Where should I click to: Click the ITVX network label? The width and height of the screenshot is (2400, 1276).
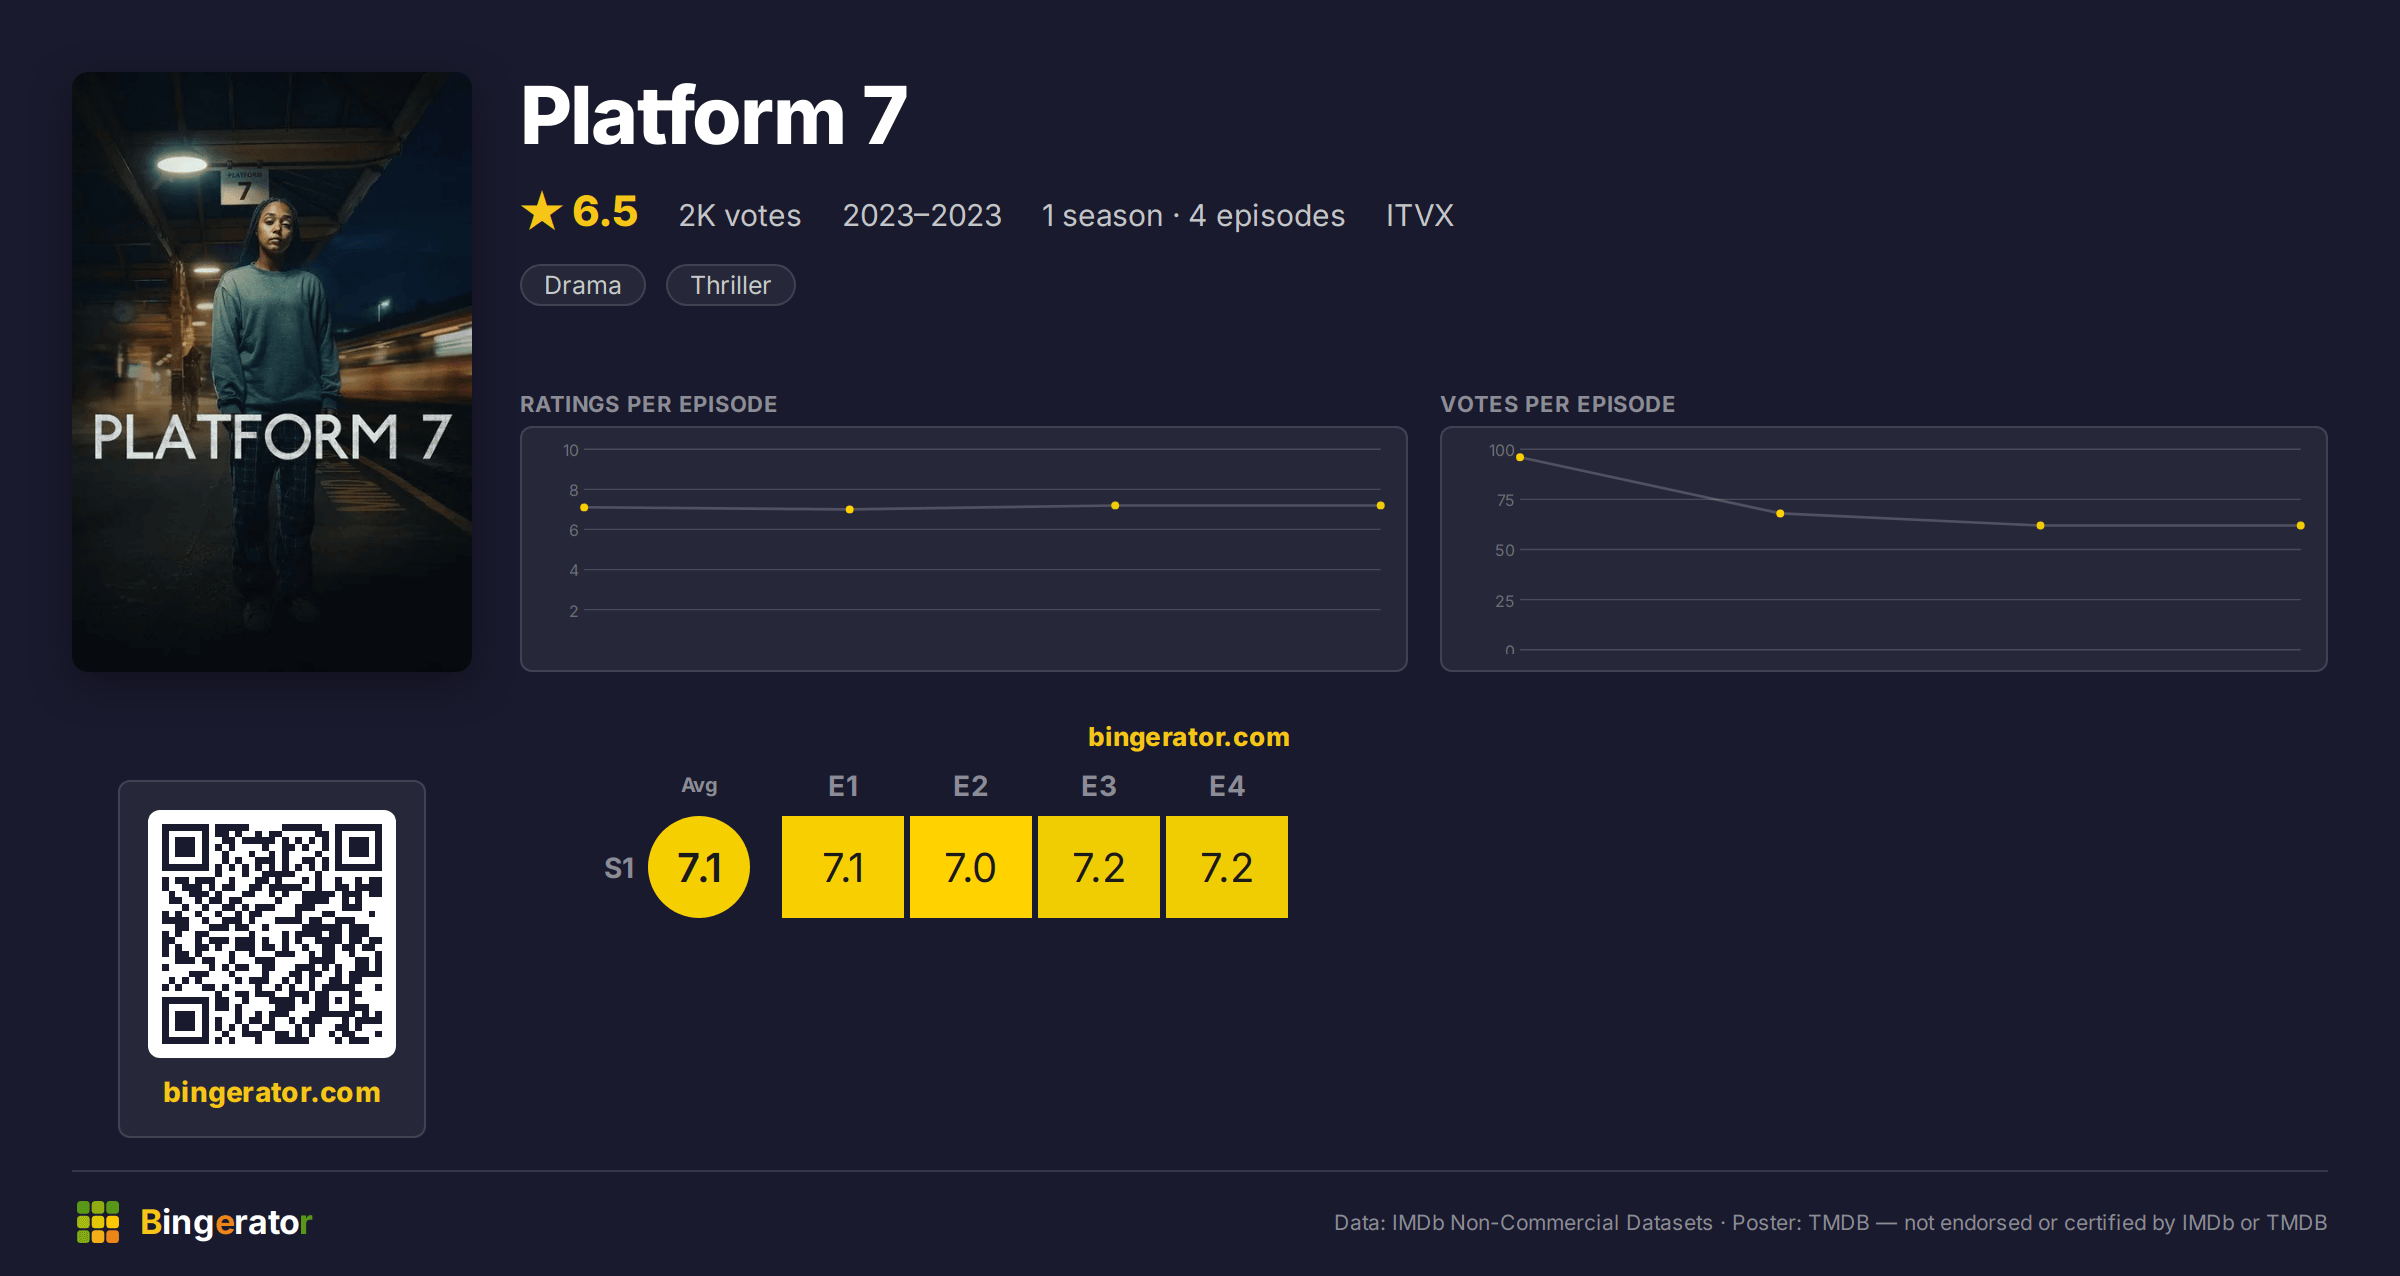click(1420, 215)
